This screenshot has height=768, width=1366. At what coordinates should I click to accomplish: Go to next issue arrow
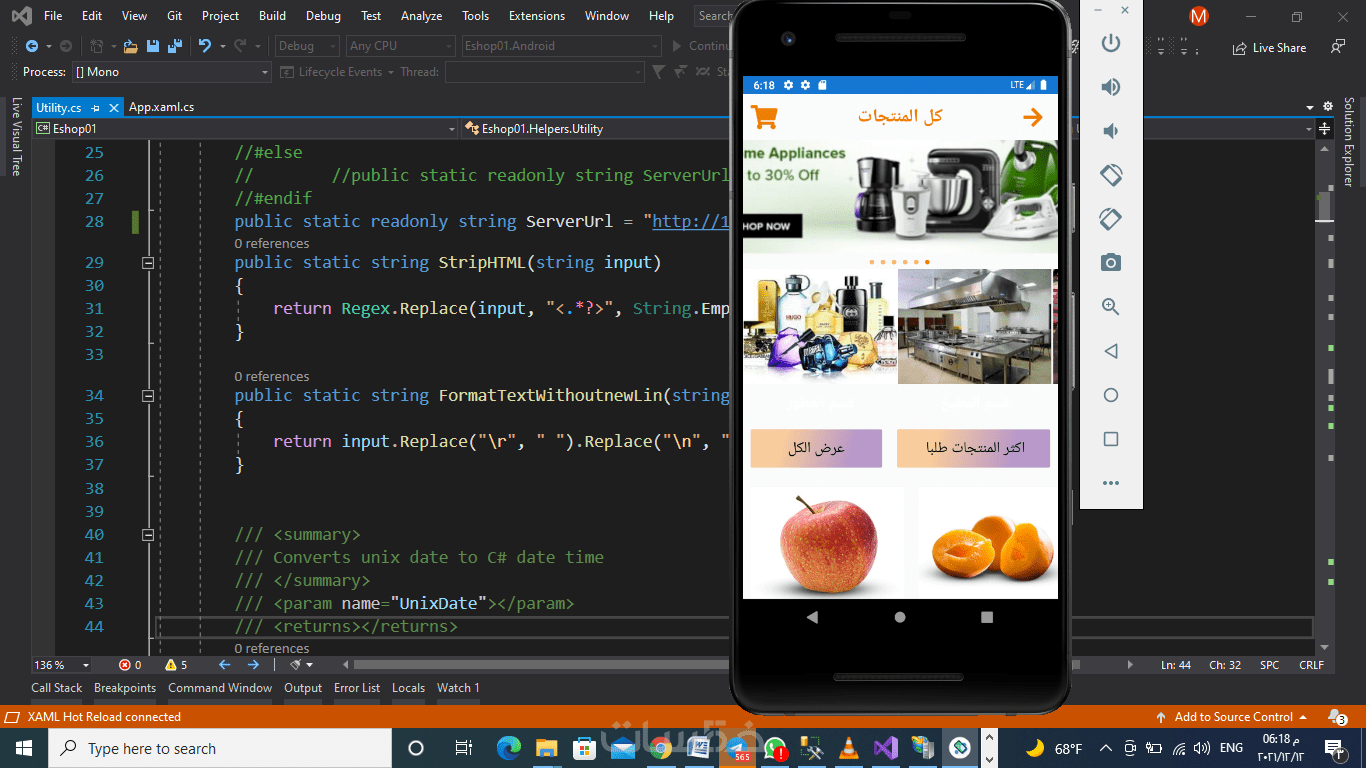click(x=253, y=665)
